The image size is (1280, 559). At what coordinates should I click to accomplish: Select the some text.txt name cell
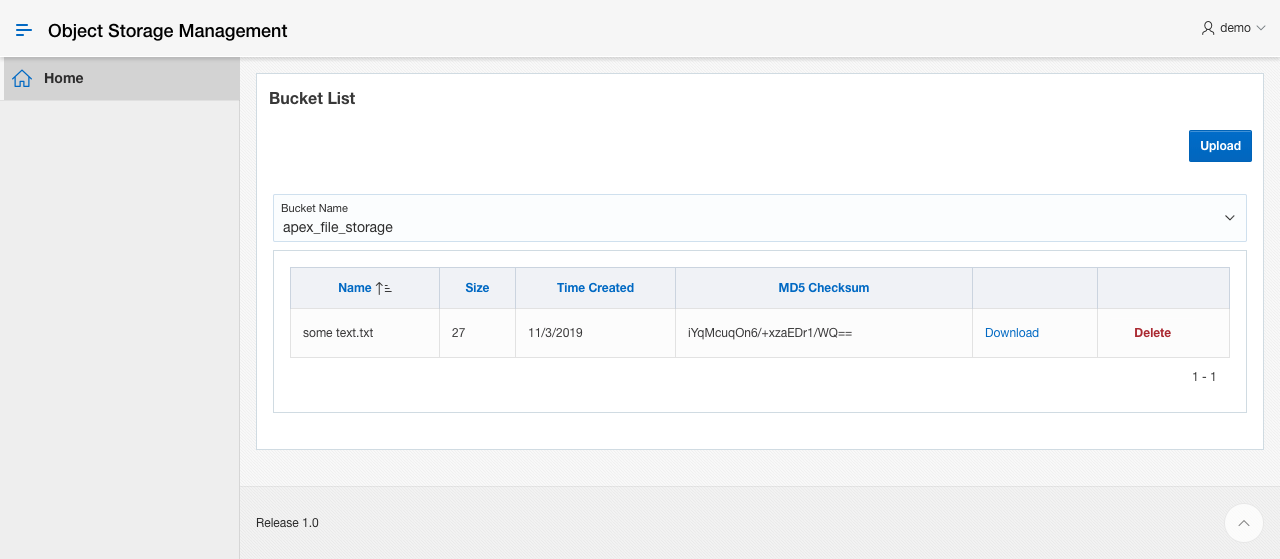[x=338, y=333]
